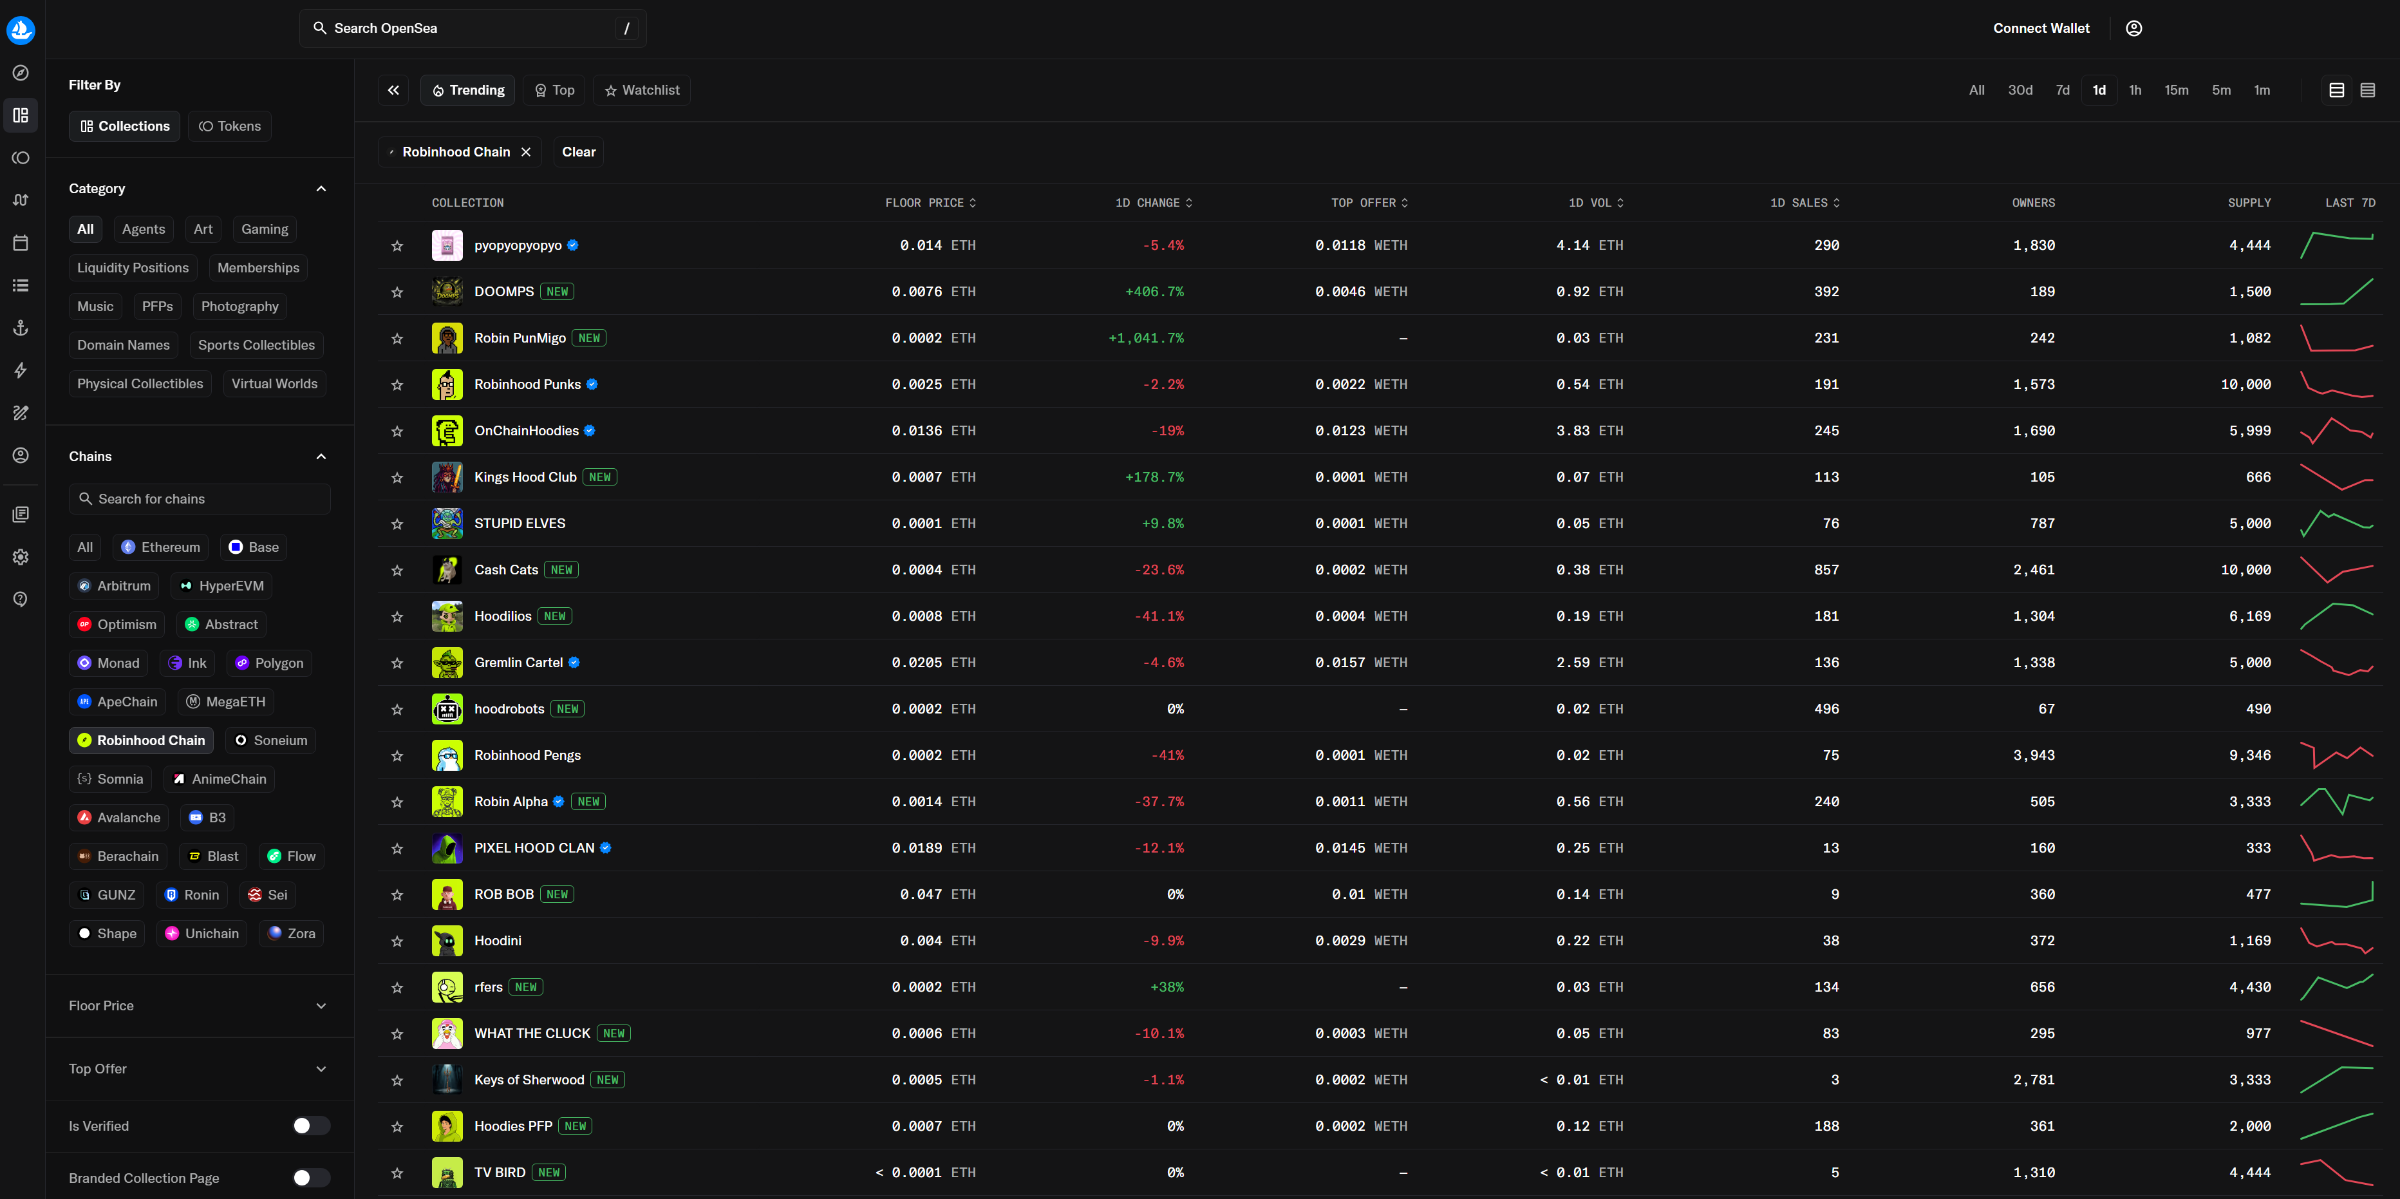This screenshot has height=1199, width=2400.
Task: Click the Collections grid icon in sidebar
Action: click(21, 116)
